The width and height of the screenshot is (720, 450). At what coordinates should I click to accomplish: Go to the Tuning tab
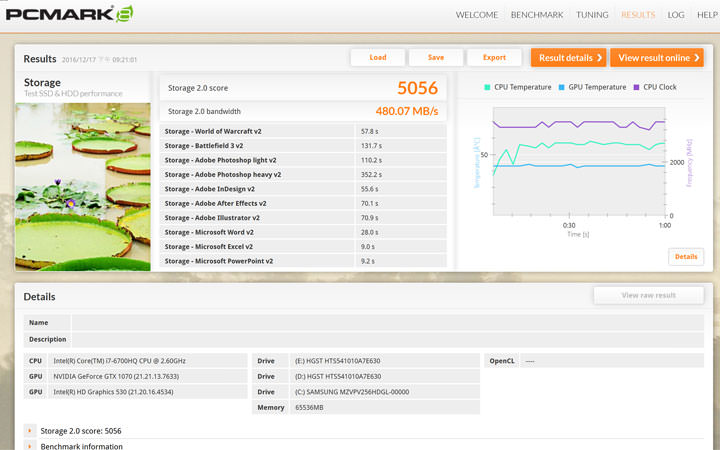(592, 15)
